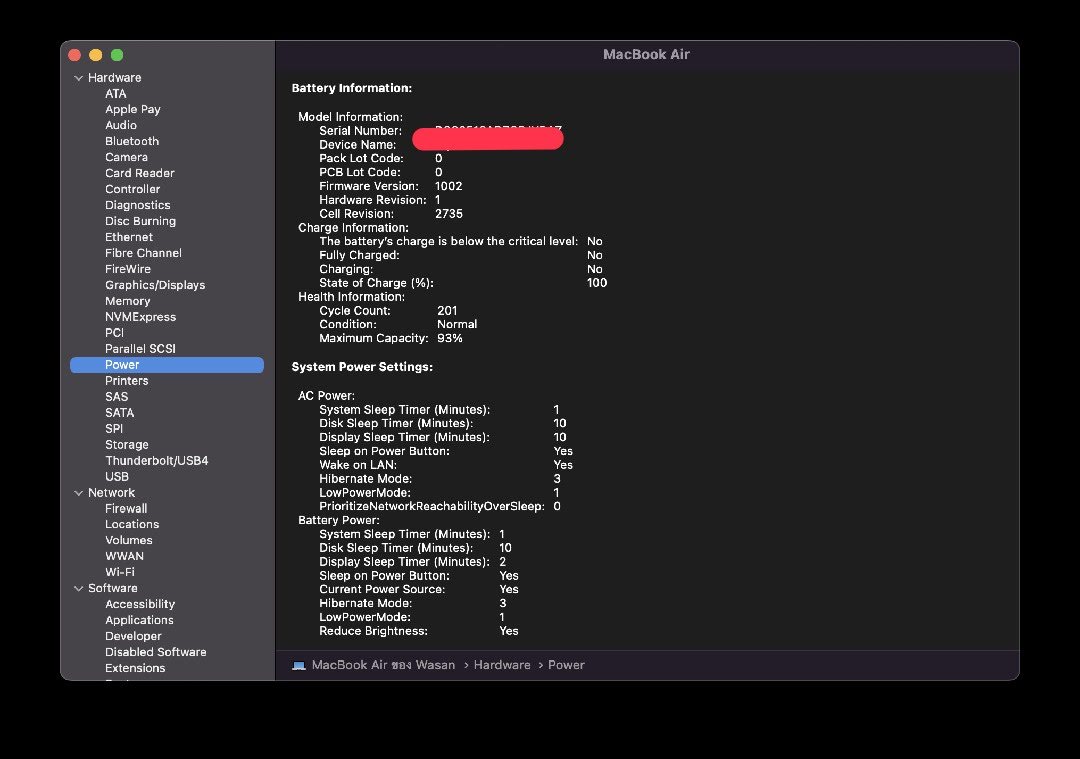Click the MacBook Air laptop icon in path bar
Screen dimensions: 1080x759
pyautogui.click(x=299, y=665)
